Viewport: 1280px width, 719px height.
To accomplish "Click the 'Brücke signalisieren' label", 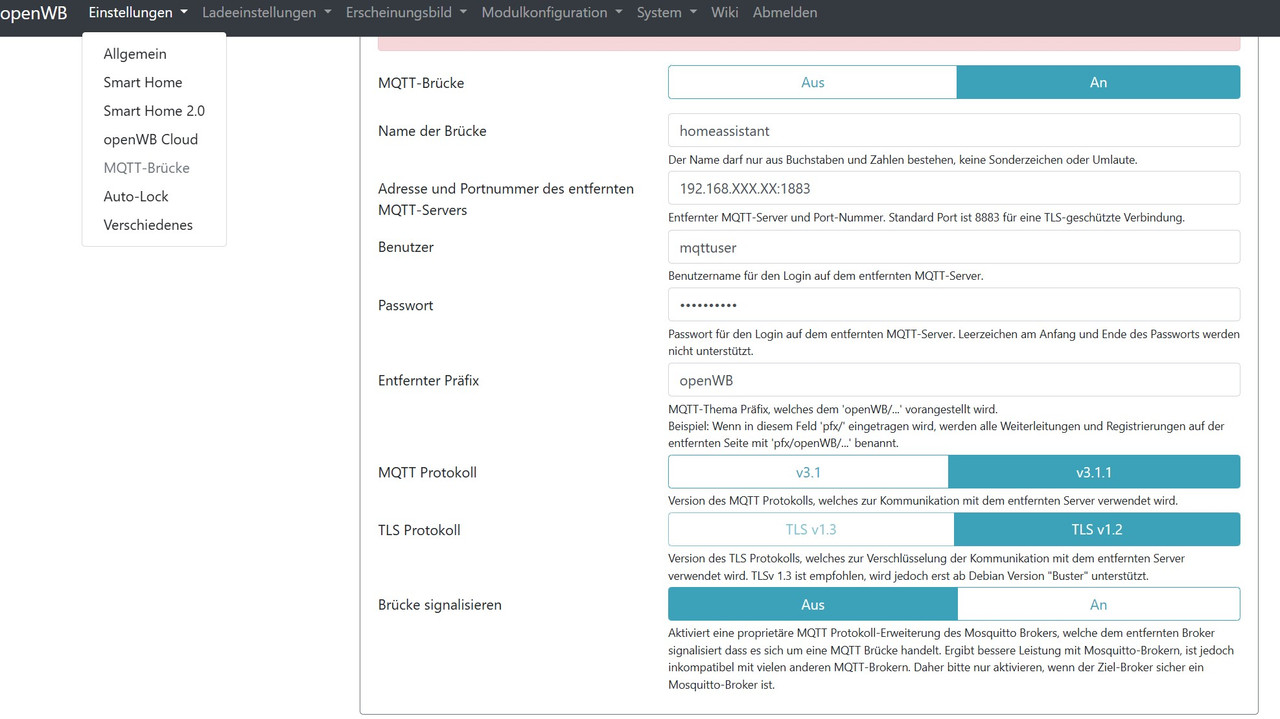I will 440,605.
